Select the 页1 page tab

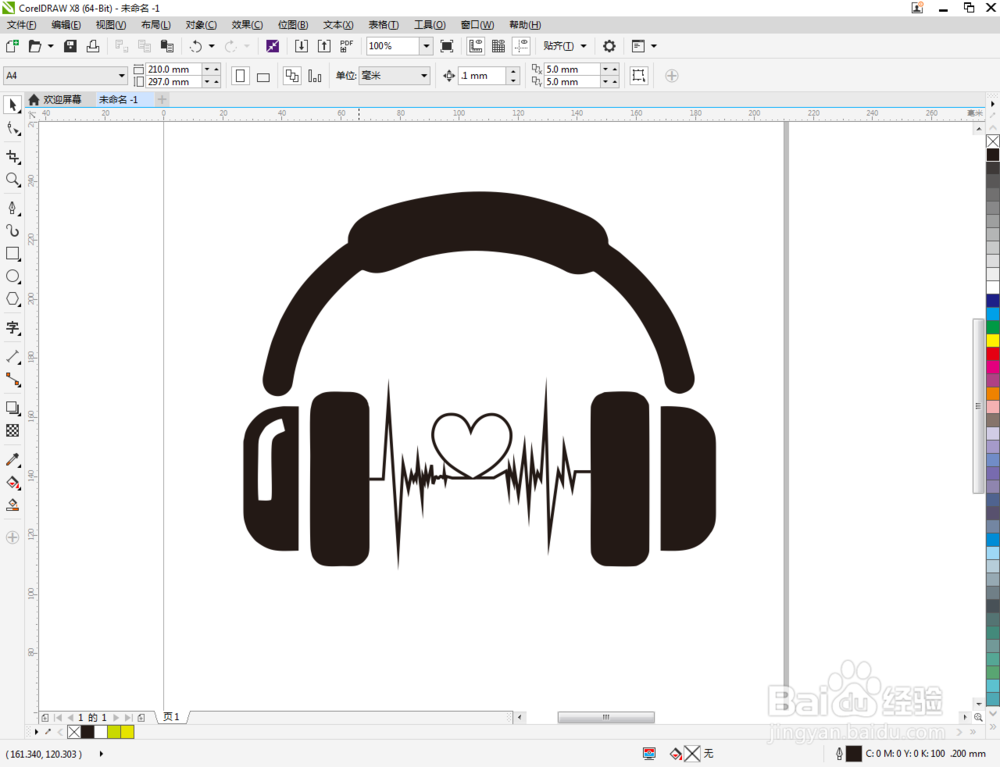[x=171, y=717]
